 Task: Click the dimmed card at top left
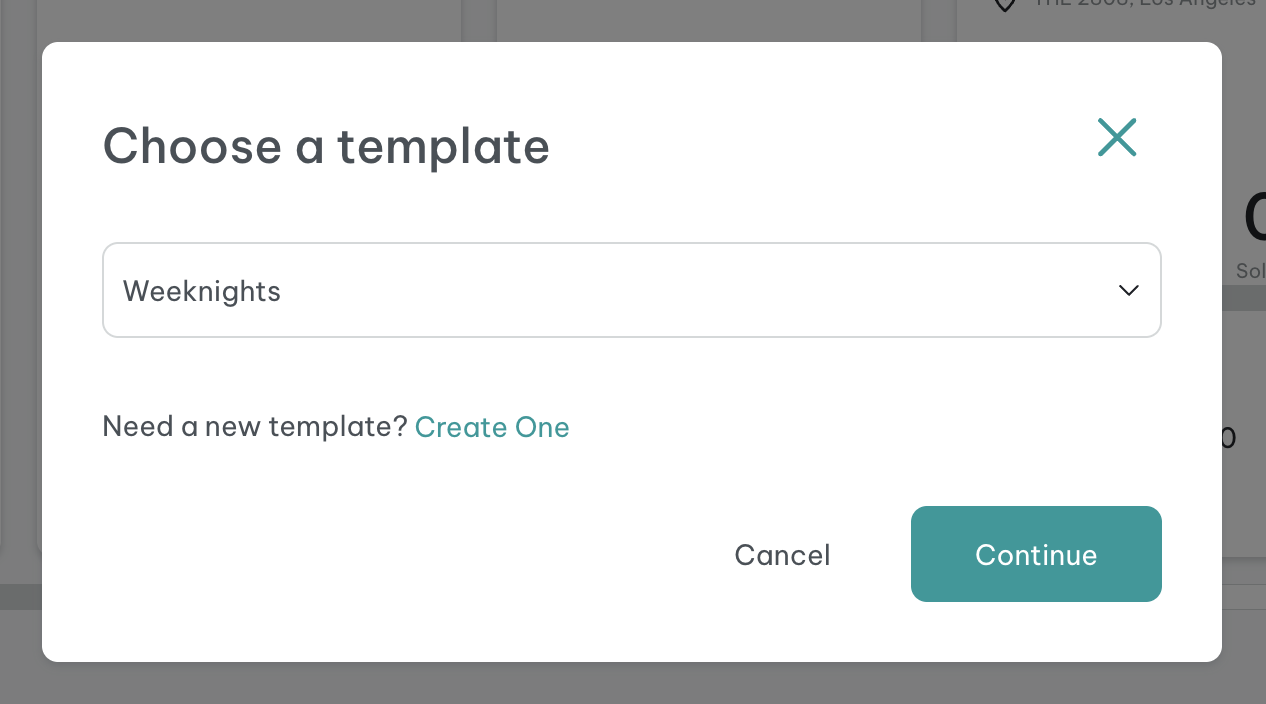tap(249, 20)
